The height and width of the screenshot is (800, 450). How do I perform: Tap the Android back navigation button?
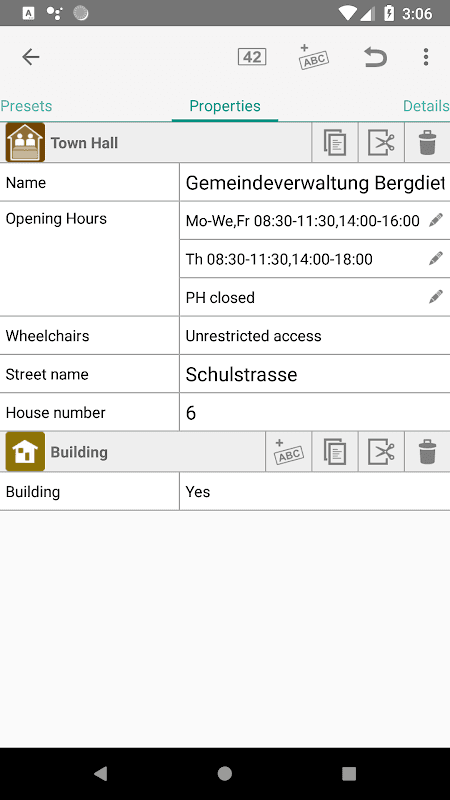tap(101, 773)
